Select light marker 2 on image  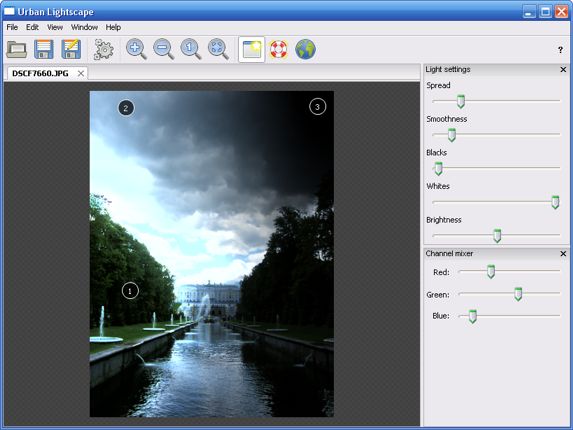pos(126,108)
